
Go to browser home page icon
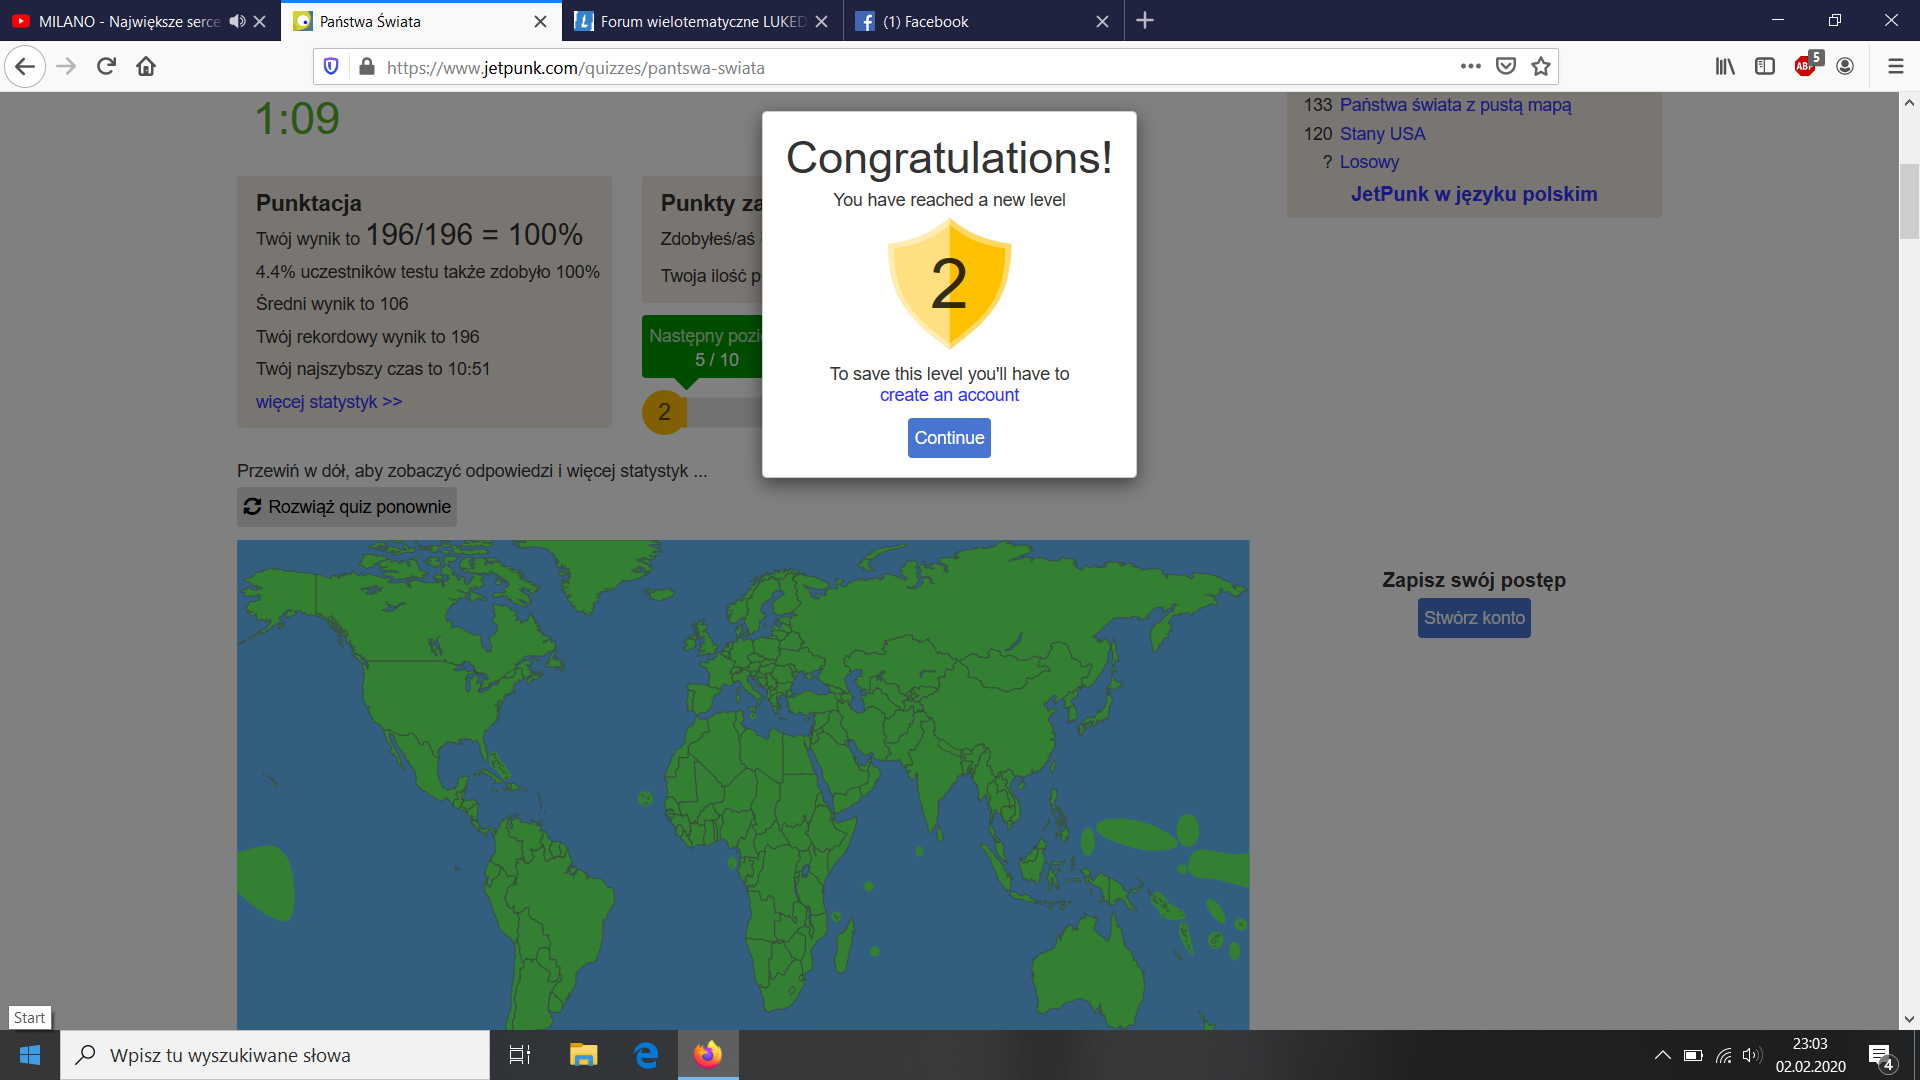[146, 67]
